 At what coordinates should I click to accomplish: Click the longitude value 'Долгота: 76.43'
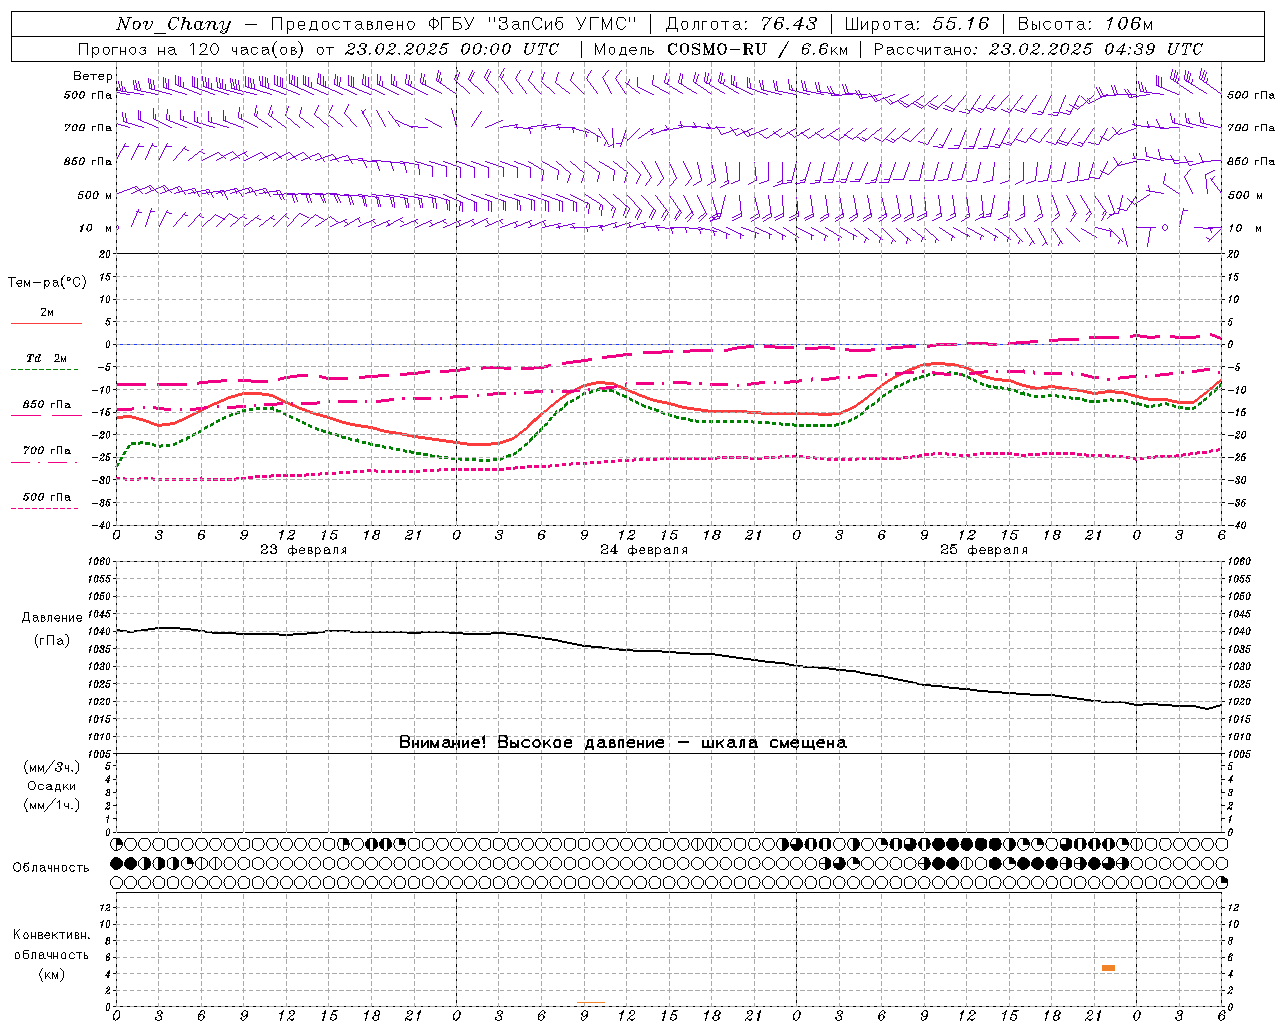pyautogui.click(x=741, y=24)
